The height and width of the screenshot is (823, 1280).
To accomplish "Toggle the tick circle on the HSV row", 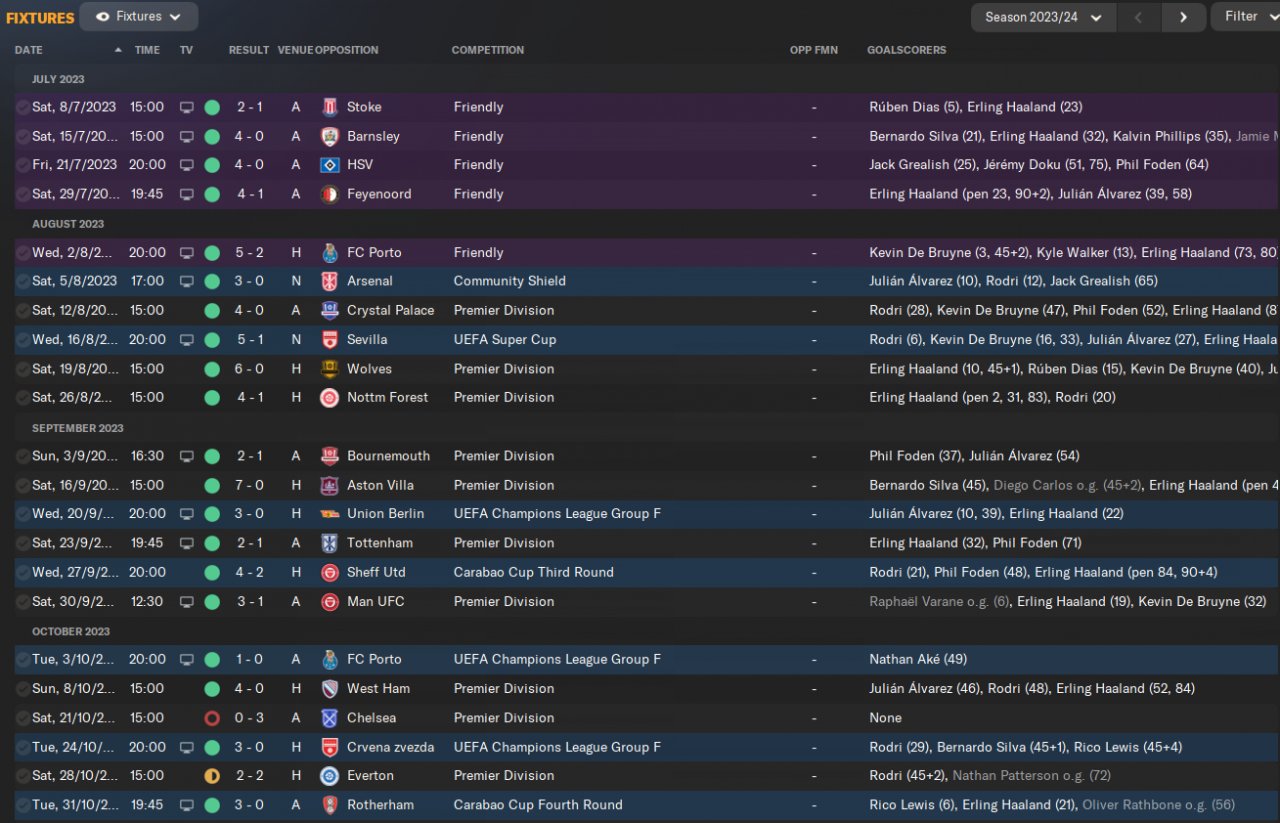I will (x=23, y=165).
